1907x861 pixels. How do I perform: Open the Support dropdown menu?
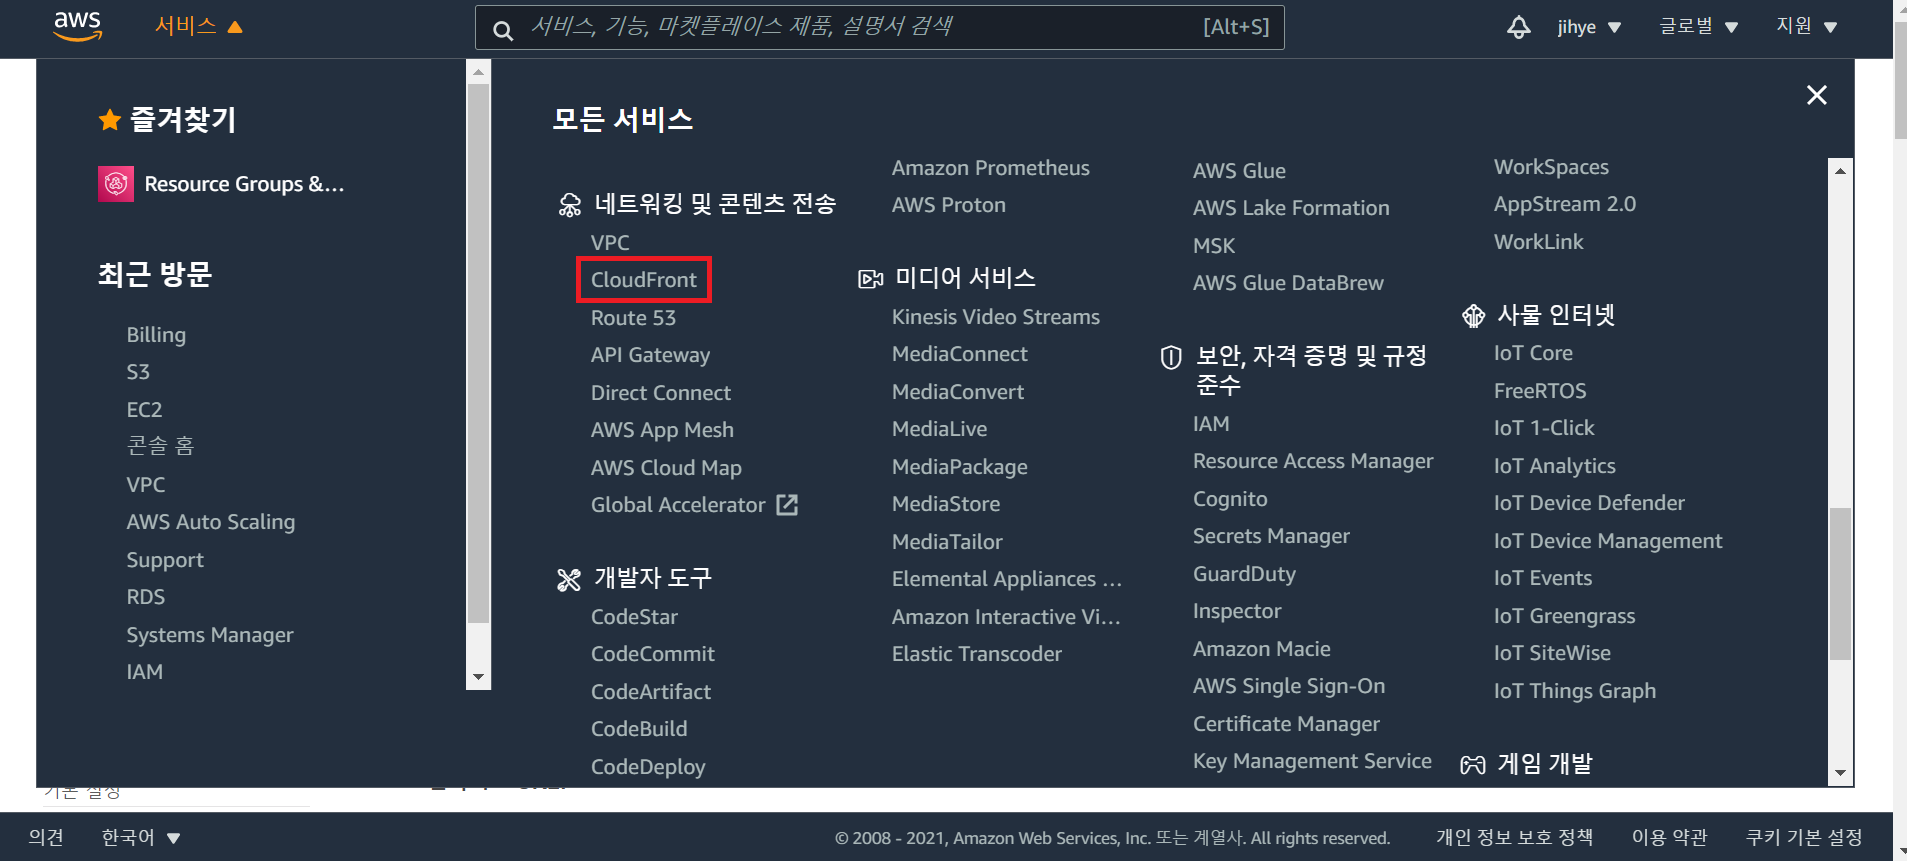tap(1806, 26)
